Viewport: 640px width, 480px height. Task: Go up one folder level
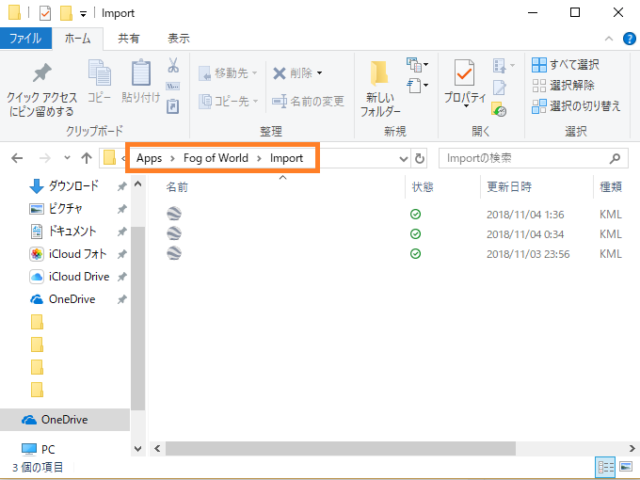coord(86,158)
